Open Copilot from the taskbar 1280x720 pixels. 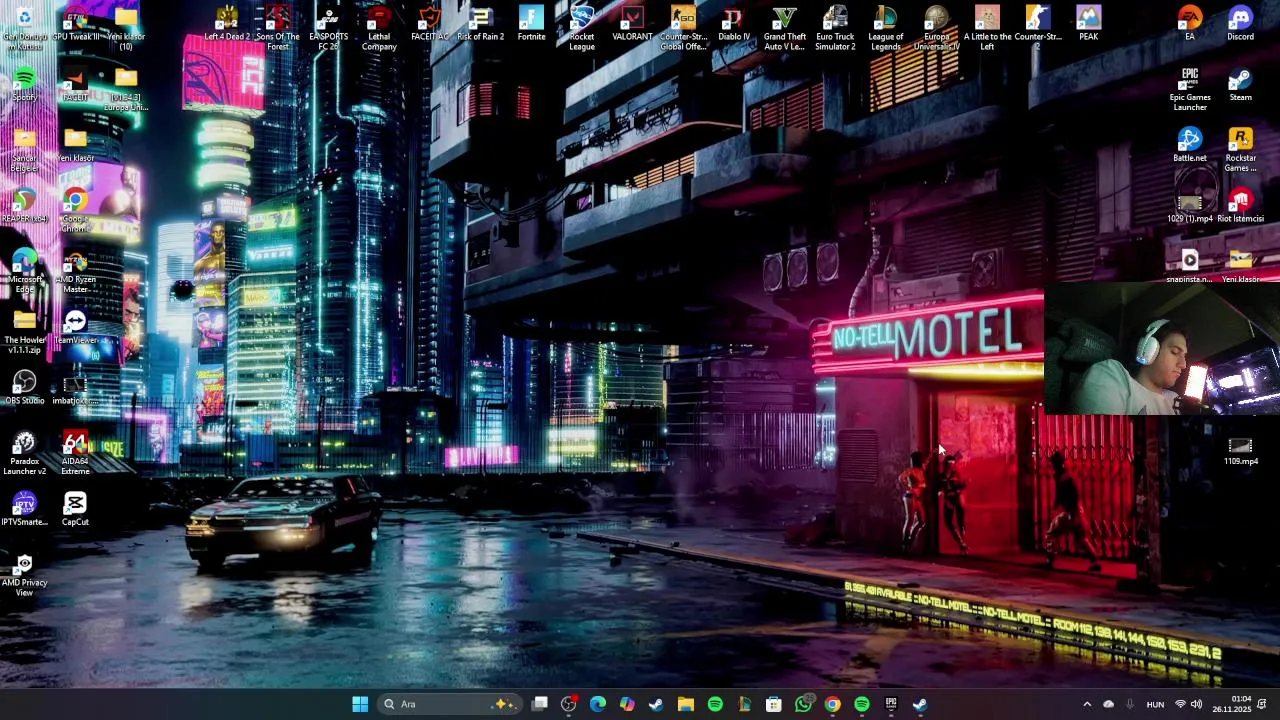tap(627, 704)
